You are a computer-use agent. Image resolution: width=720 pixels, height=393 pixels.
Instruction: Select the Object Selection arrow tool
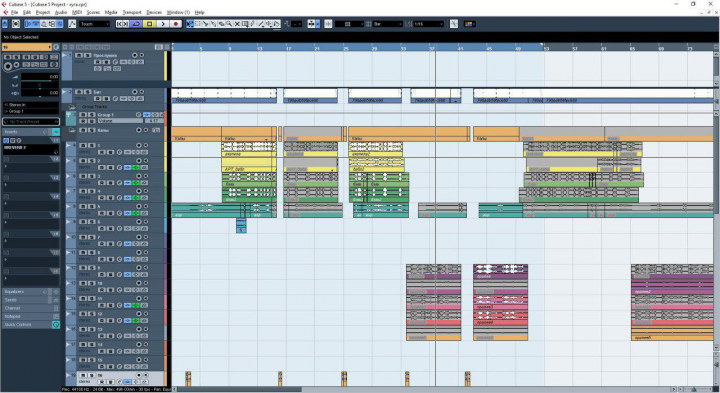click(x=190, y=24)
